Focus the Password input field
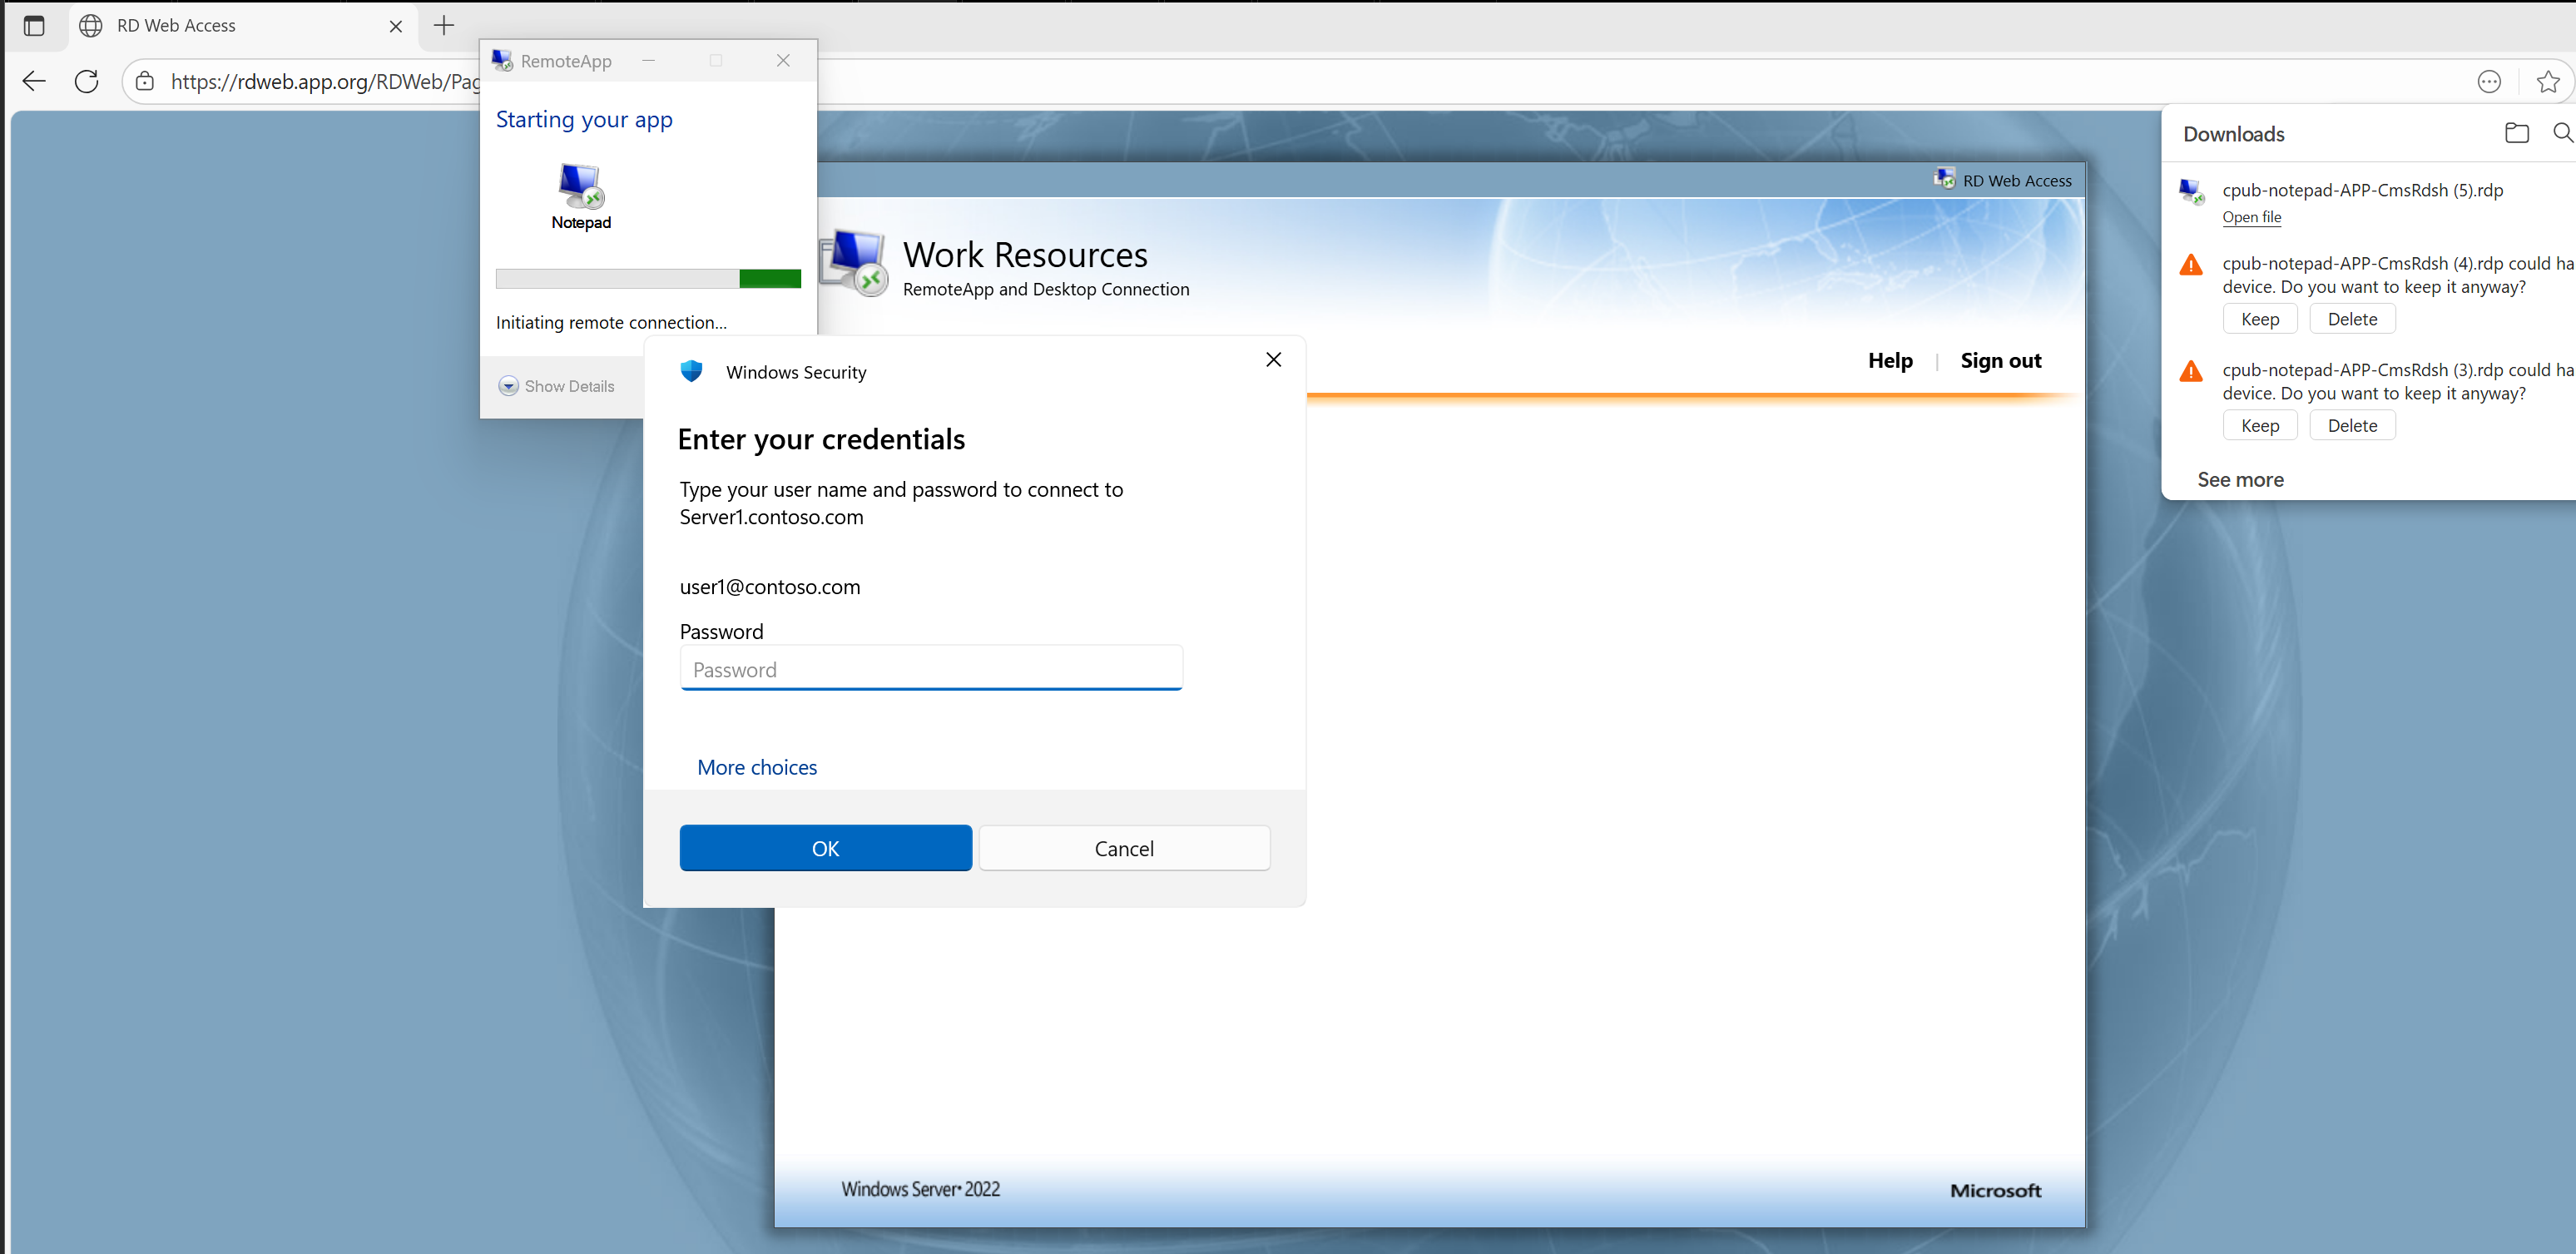Screen dimensions: 2576x1254 pyautogui.click(x=931, y=668)
